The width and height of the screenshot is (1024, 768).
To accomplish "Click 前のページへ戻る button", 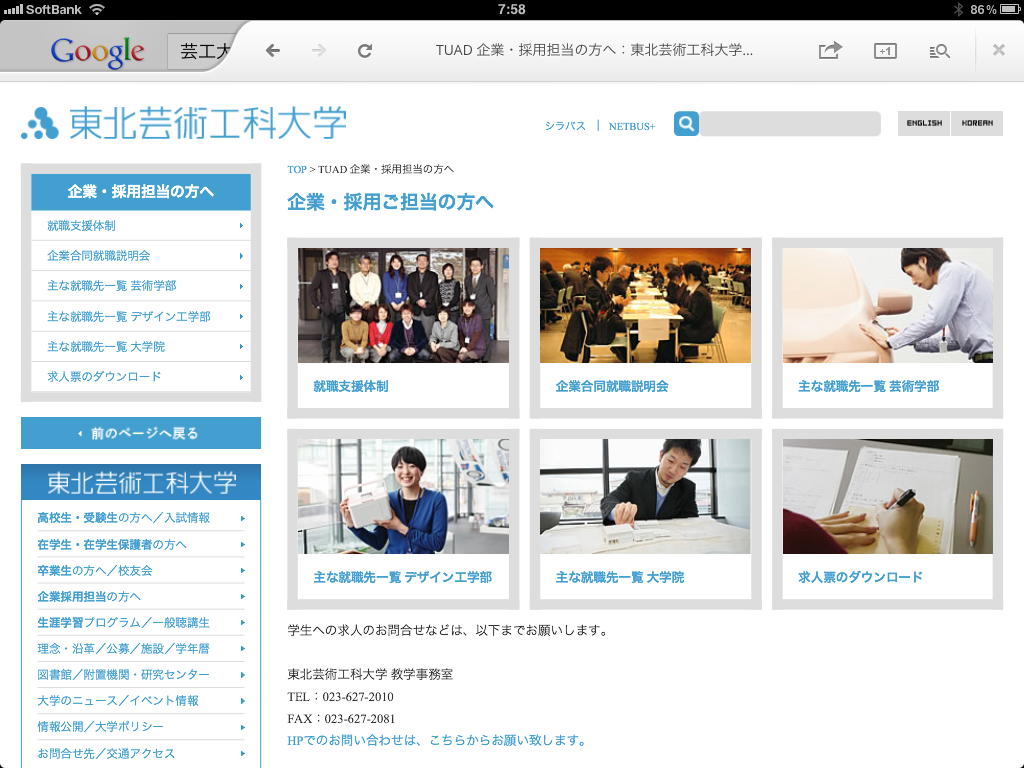I will [x=141, y=433].
